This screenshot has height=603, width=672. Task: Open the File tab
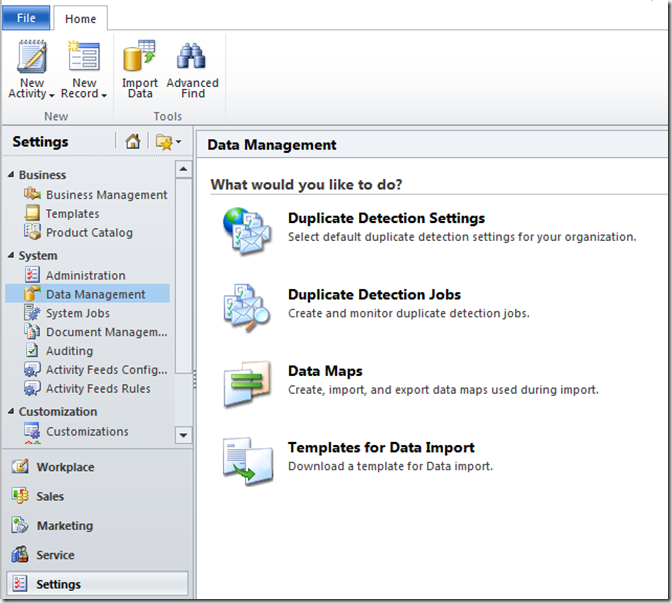[26, 18]
